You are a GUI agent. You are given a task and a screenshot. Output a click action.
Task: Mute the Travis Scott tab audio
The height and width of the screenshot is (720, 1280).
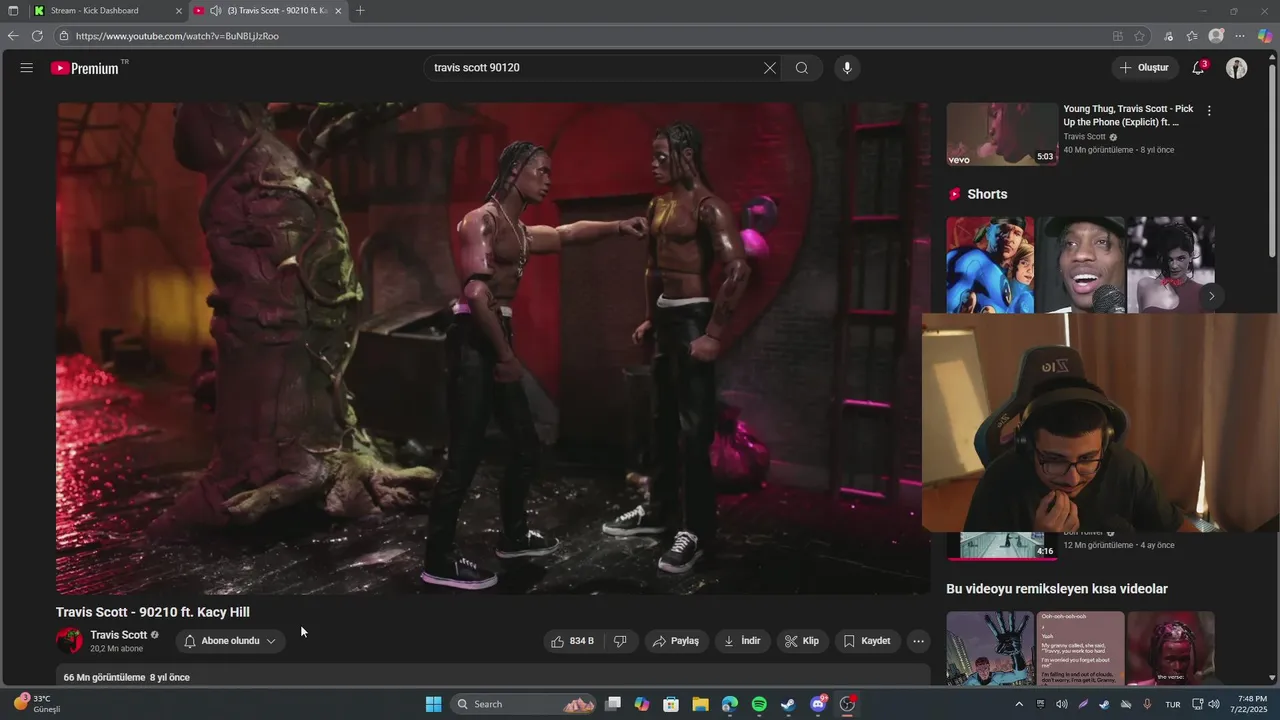(x=215, y=10)
